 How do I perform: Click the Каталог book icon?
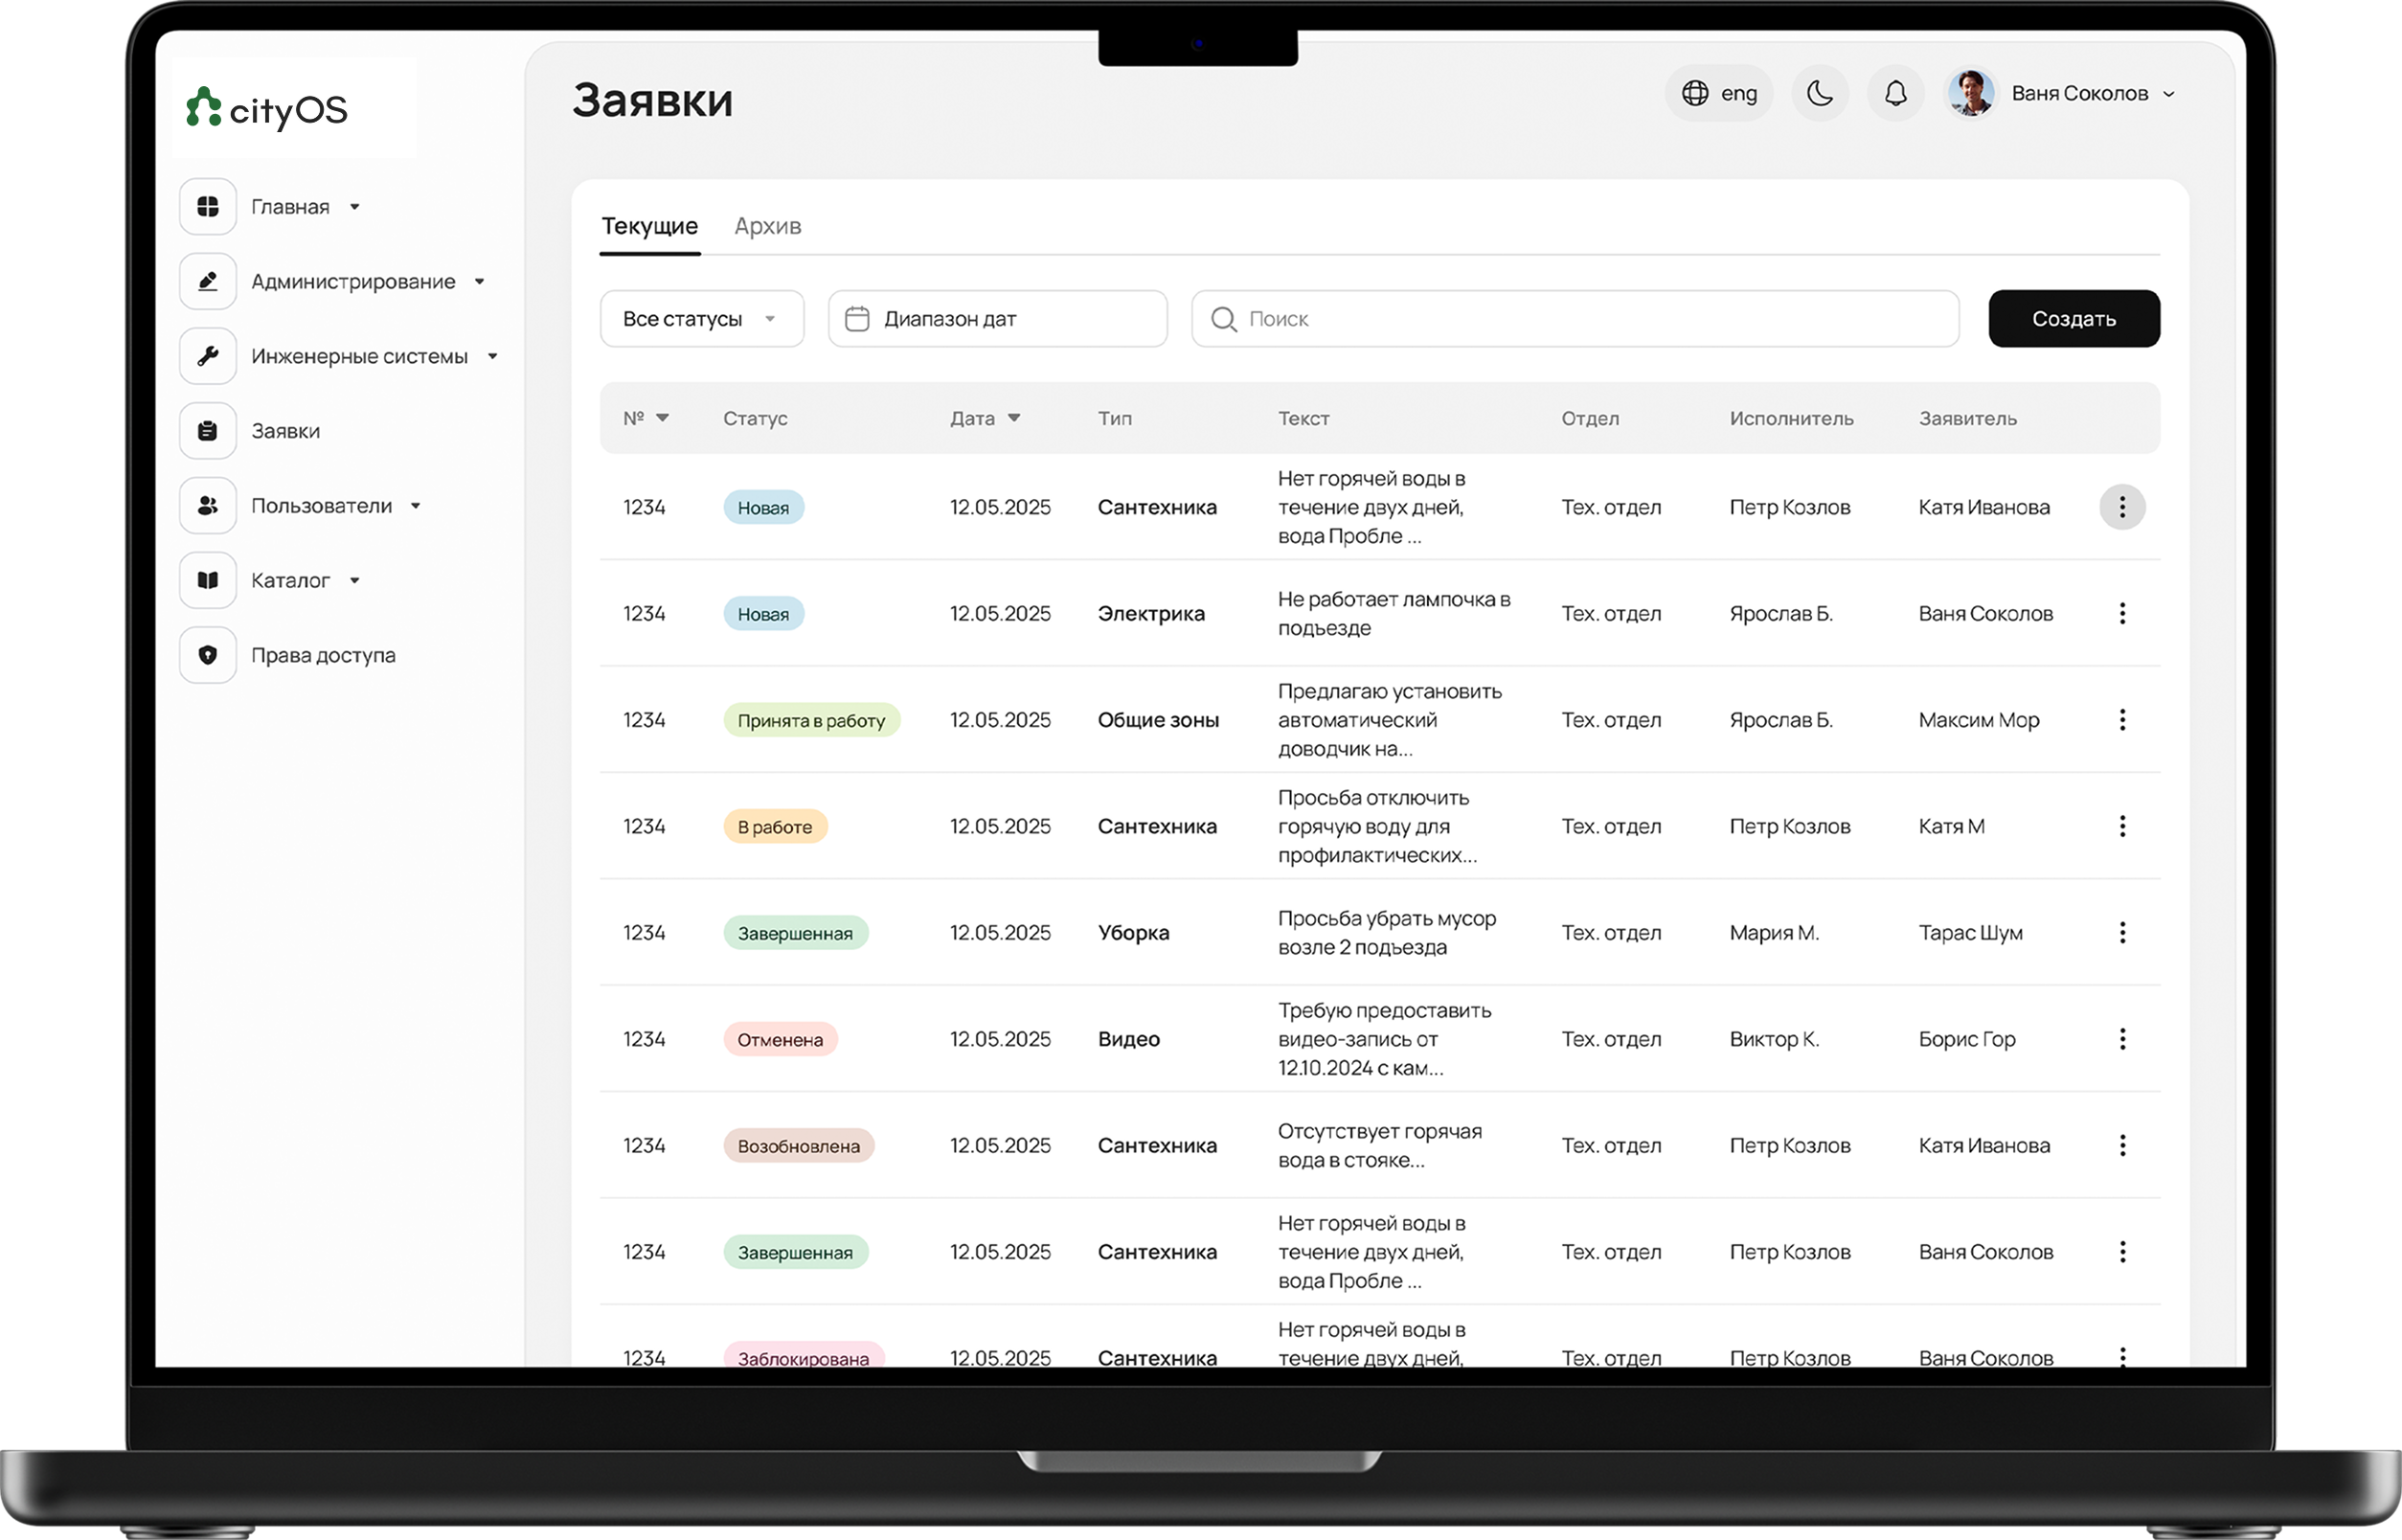pos(208,580)
